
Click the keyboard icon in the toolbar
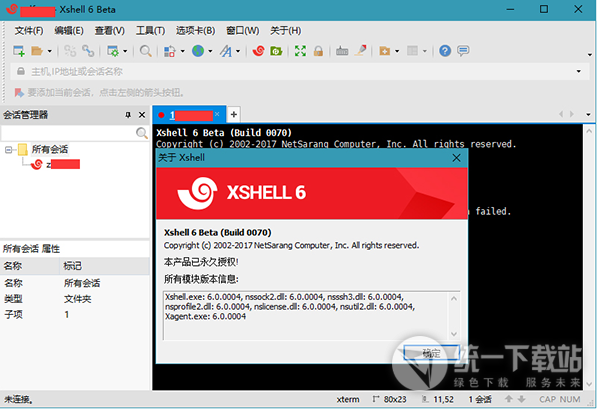342,51
